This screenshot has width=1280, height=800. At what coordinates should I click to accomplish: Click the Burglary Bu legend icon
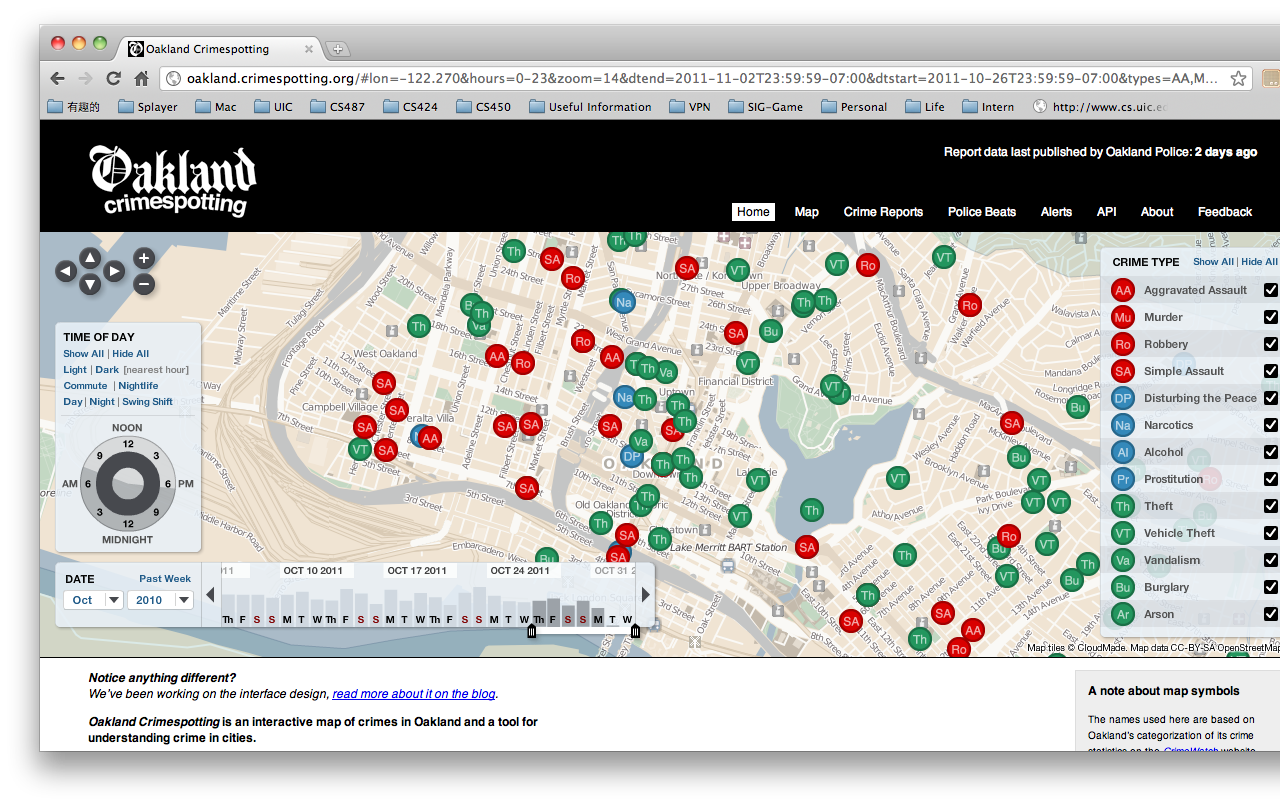pos(1123,587)
